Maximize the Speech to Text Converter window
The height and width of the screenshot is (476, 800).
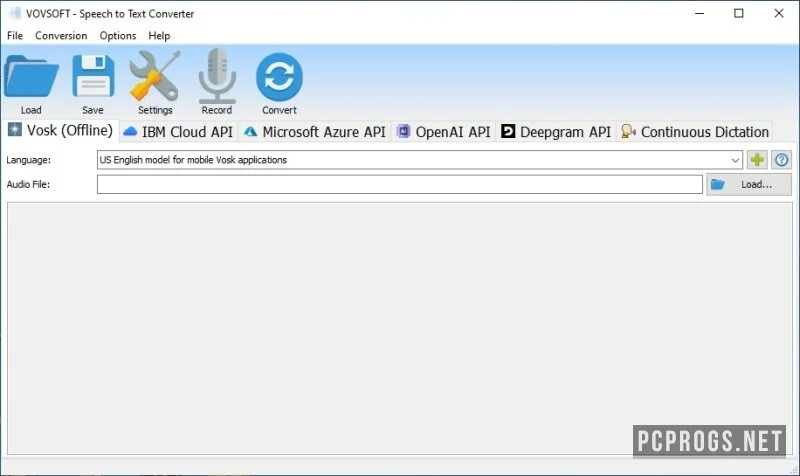tap(739, 13)
